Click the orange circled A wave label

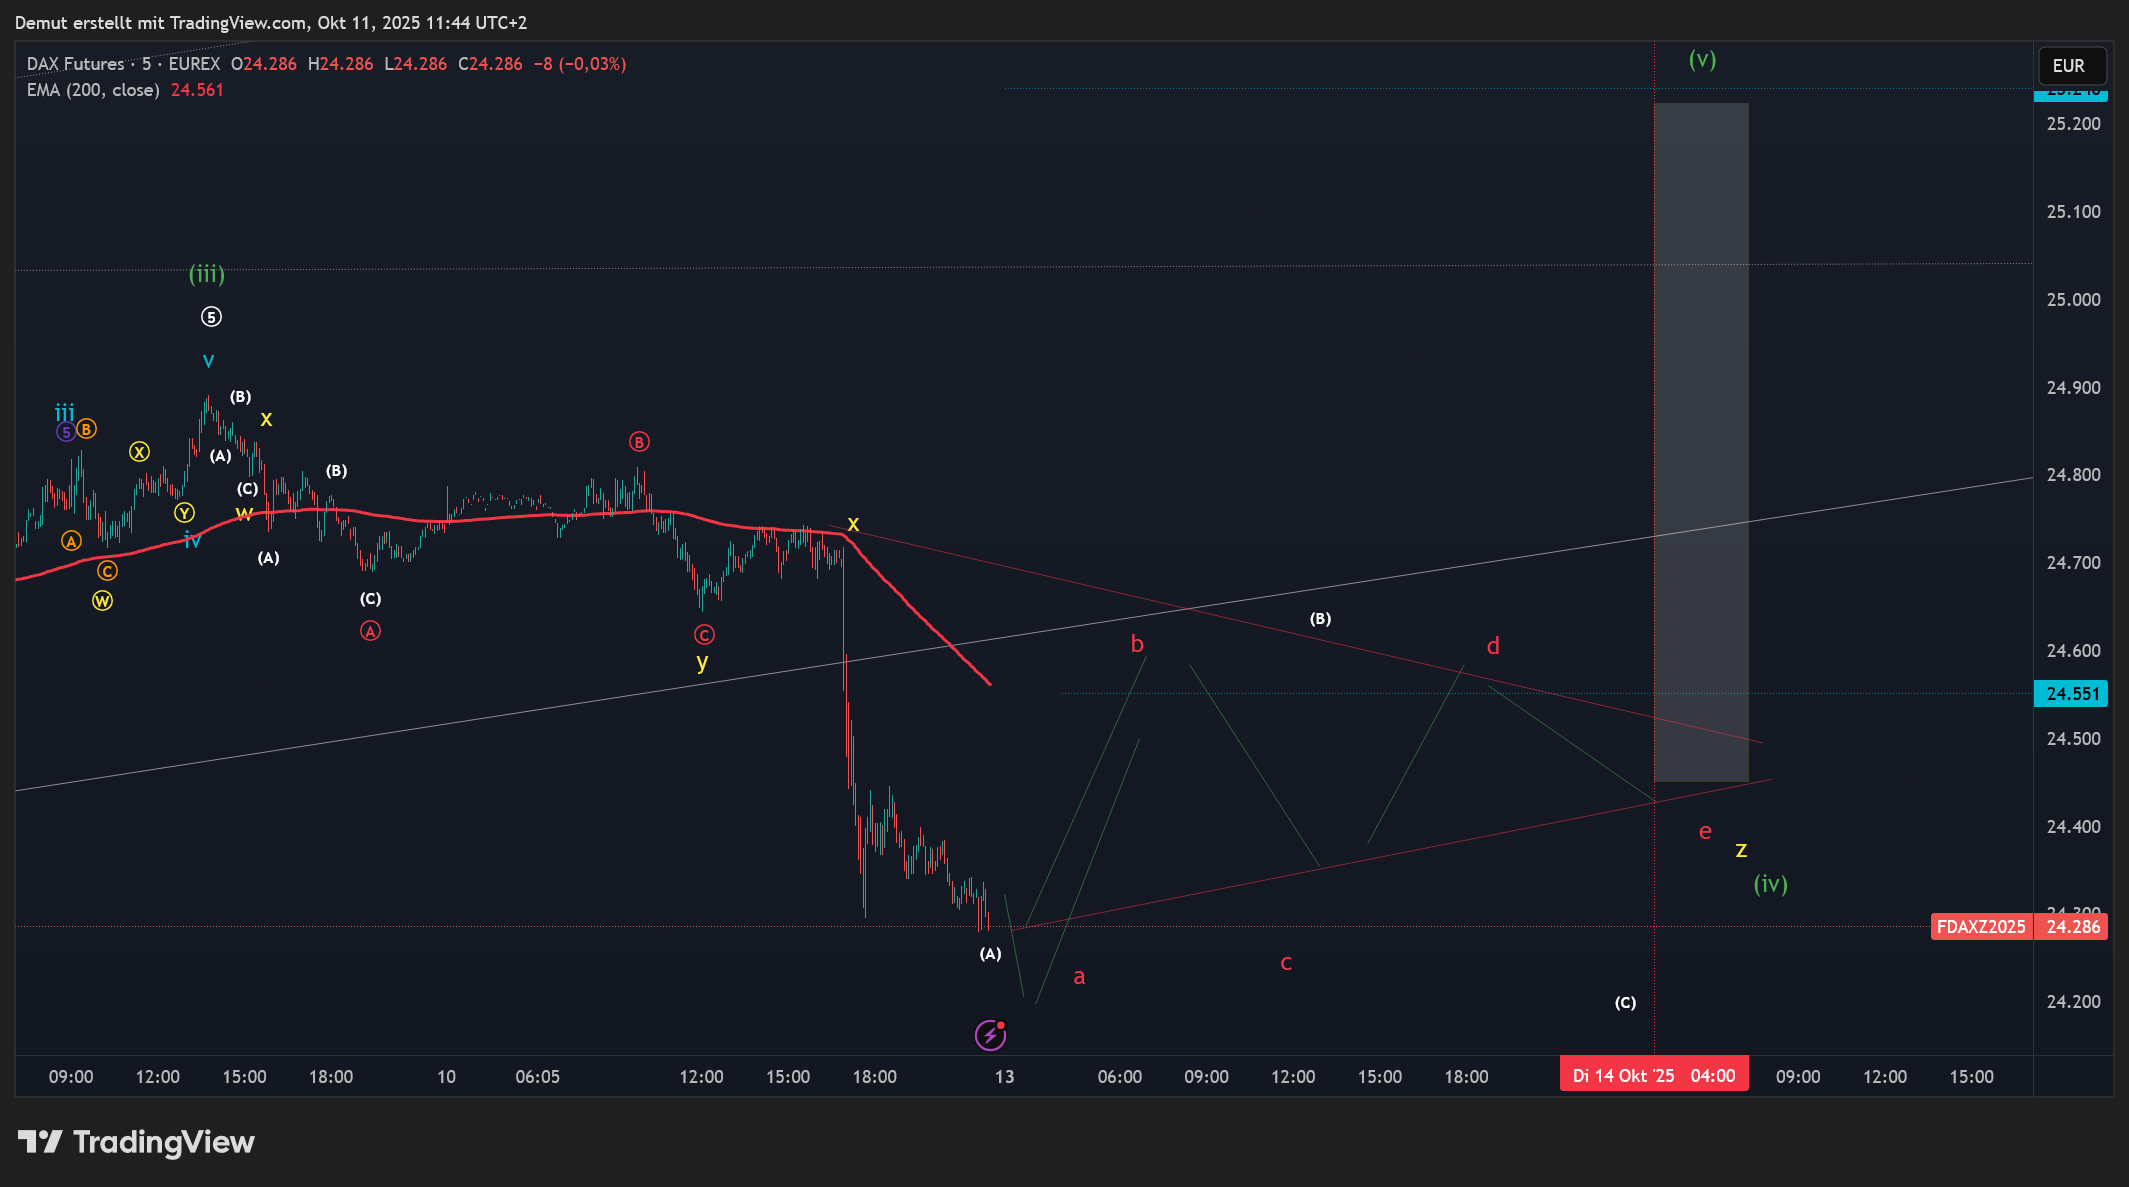pos(71,541)
